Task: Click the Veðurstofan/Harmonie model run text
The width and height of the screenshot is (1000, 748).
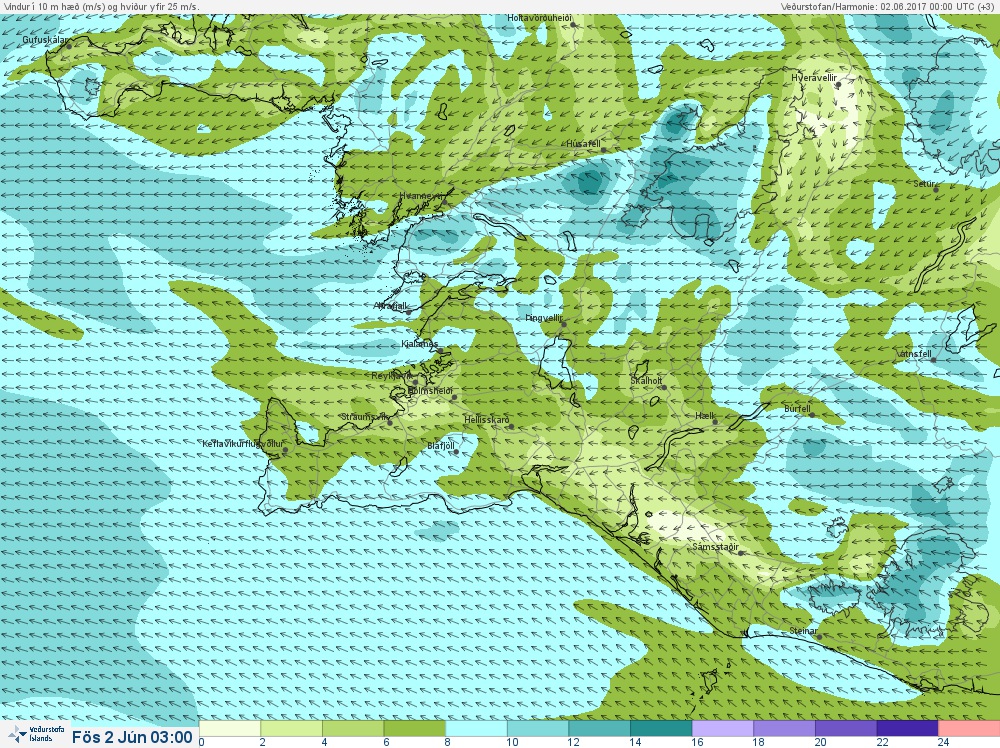Action: coord(886,6)
